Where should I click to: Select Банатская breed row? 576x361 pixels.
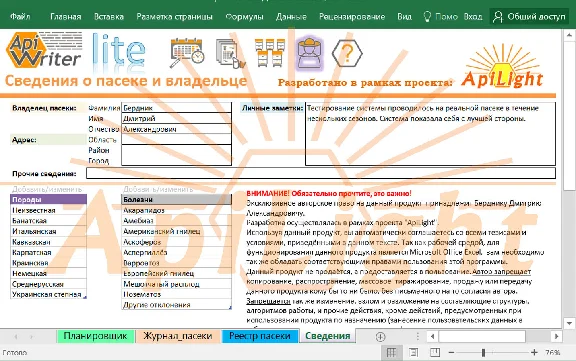(x=48, y=221)
